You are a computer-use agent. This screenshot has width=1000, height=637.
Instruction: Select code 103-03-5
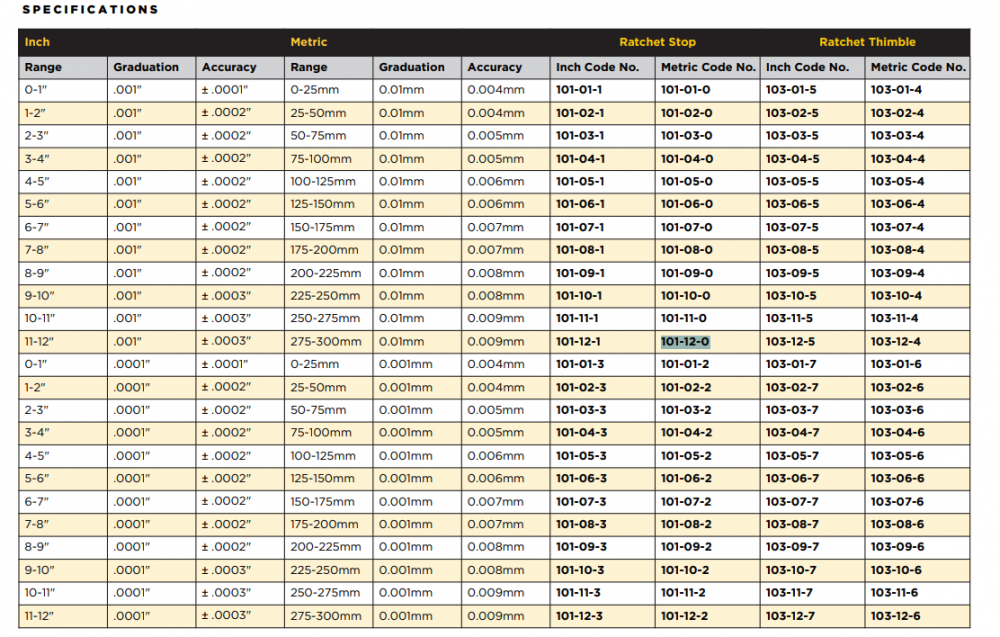[792, 136]
